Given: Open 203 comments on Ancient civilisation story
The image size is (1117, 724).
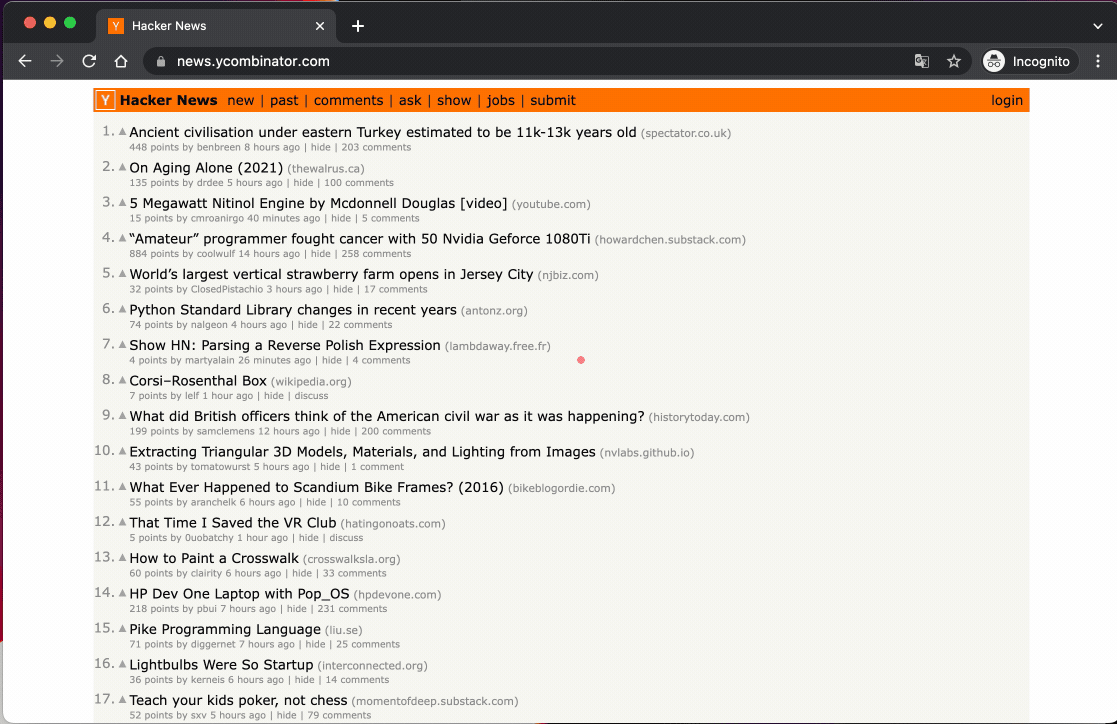Looking at the screenshot, I should pos(376,148).
